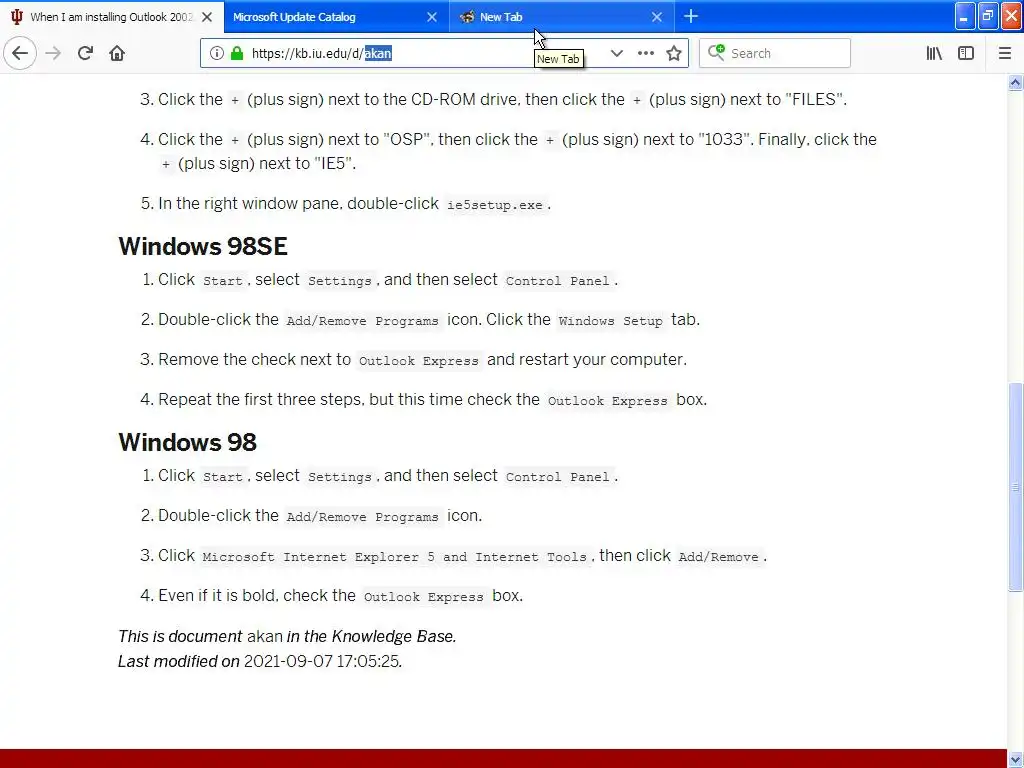
Task: Open page actions three-dot menu
Action: pos(645,54)
